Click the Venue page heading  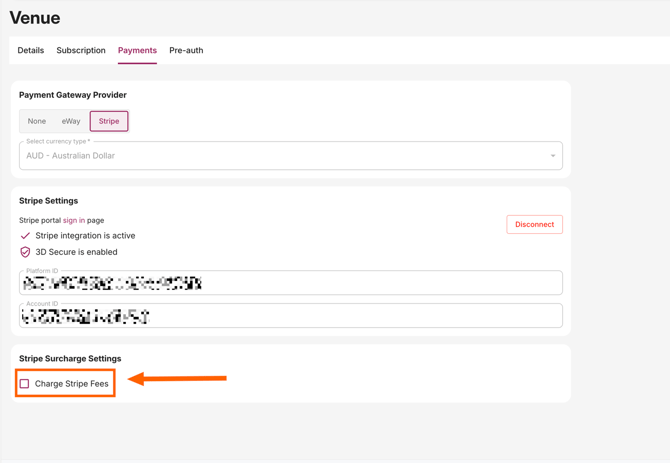tap(35, 18)
